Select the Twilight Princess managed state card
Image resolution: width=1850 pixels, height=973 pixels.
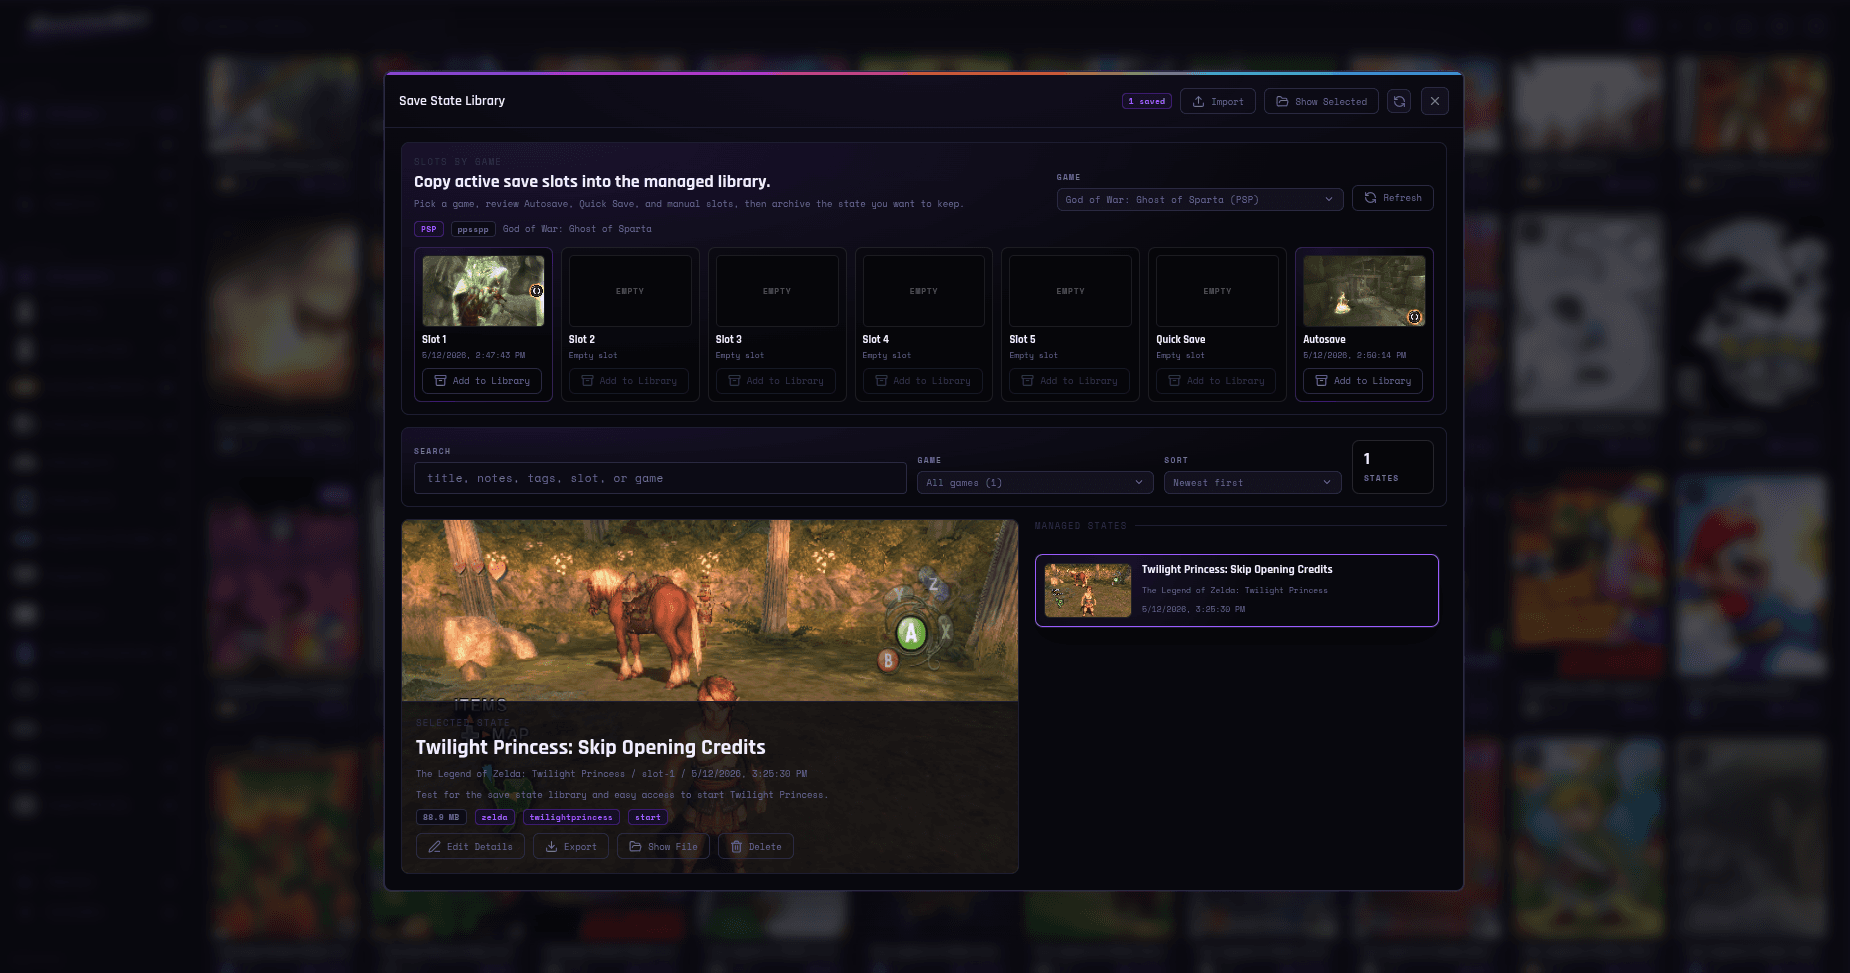(1237, 591)
